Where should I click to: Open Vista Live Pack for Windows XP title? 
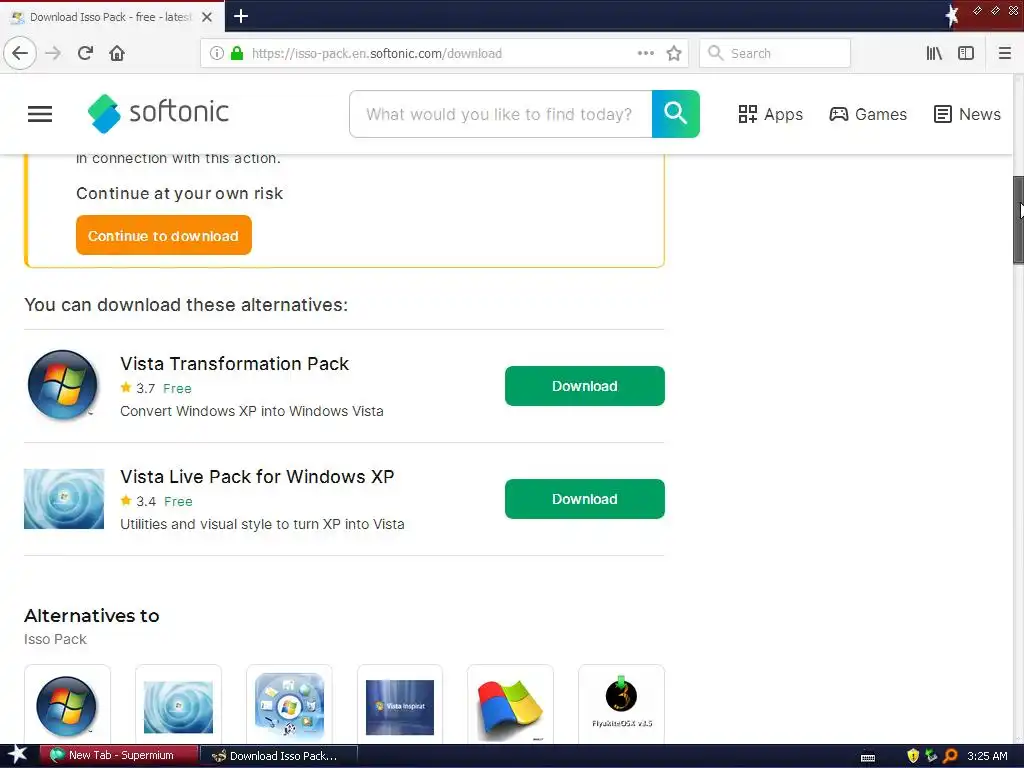pos(257,477)
